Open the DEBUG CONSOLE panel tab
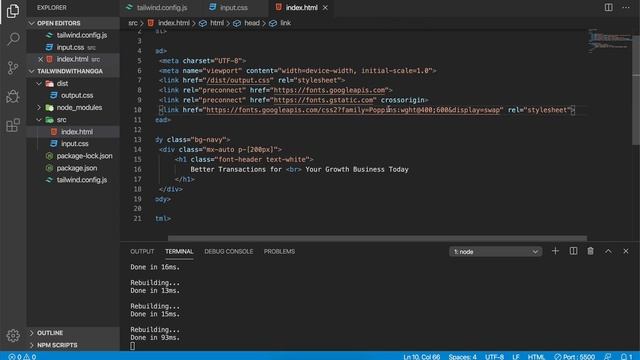 coord(229,251)
